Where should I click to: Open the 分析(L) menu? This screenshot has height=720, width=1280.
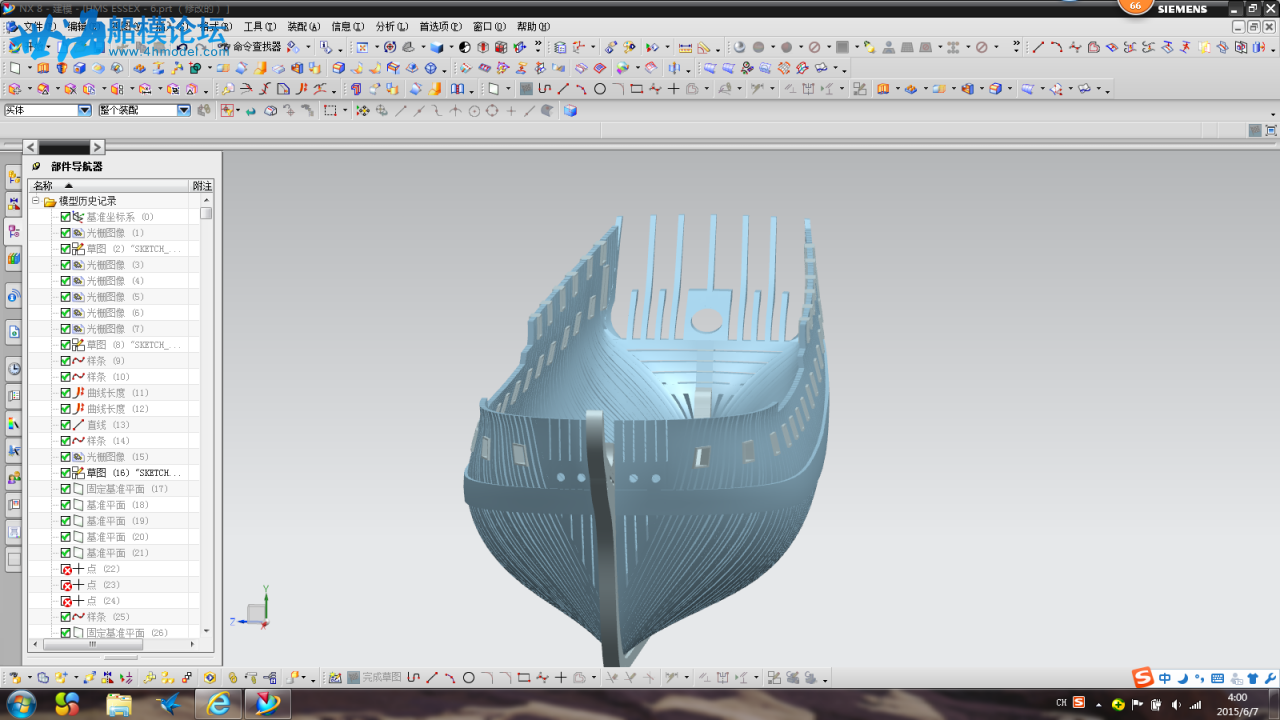391,27
